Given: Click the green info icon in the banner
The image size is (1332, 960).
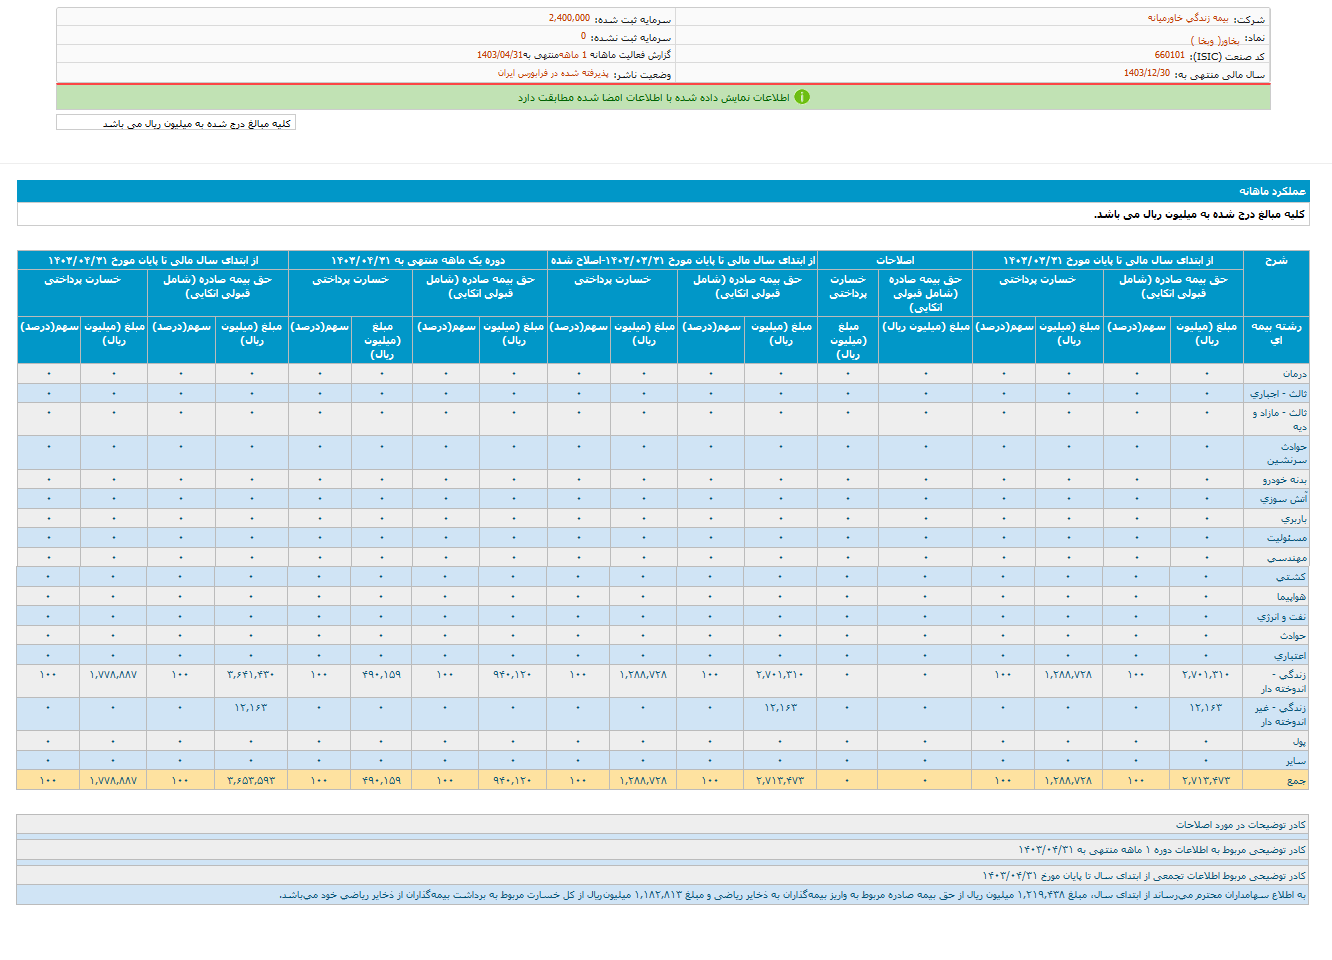Looking at the screenshot, I should pos(801,97).
